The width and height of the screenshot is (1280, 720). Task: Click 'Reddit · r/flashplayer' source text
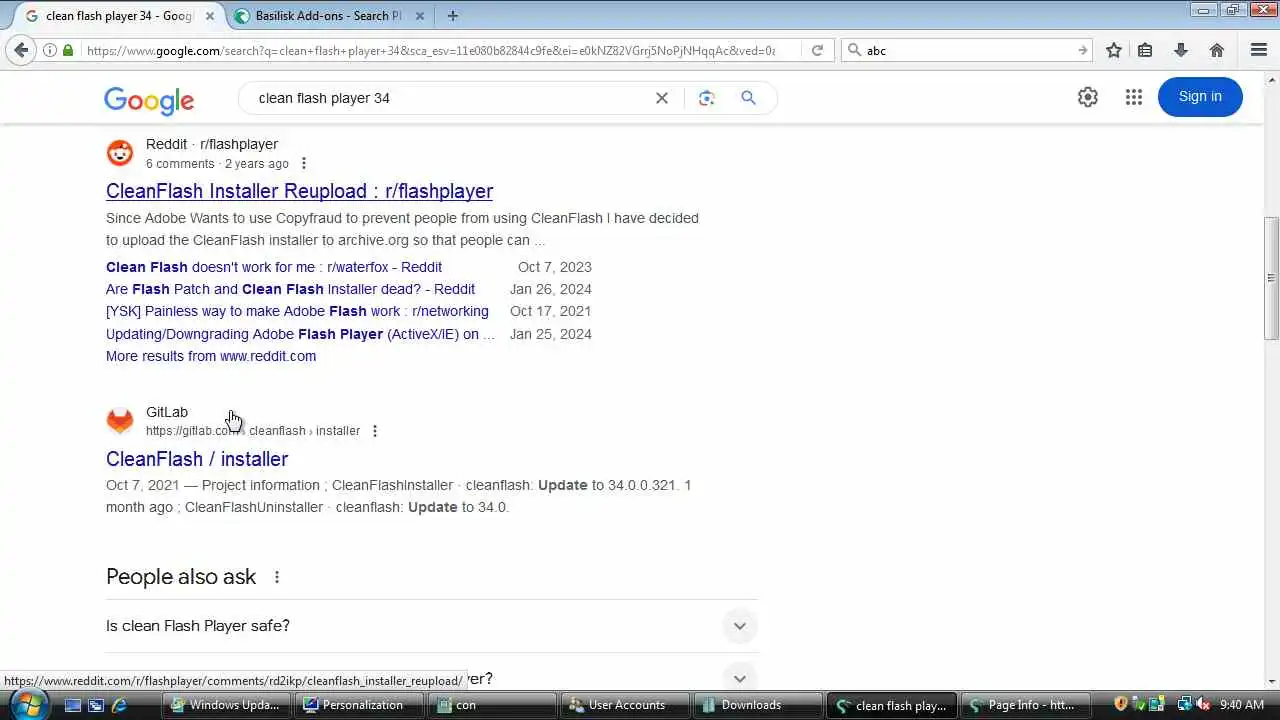pos(212,144)
